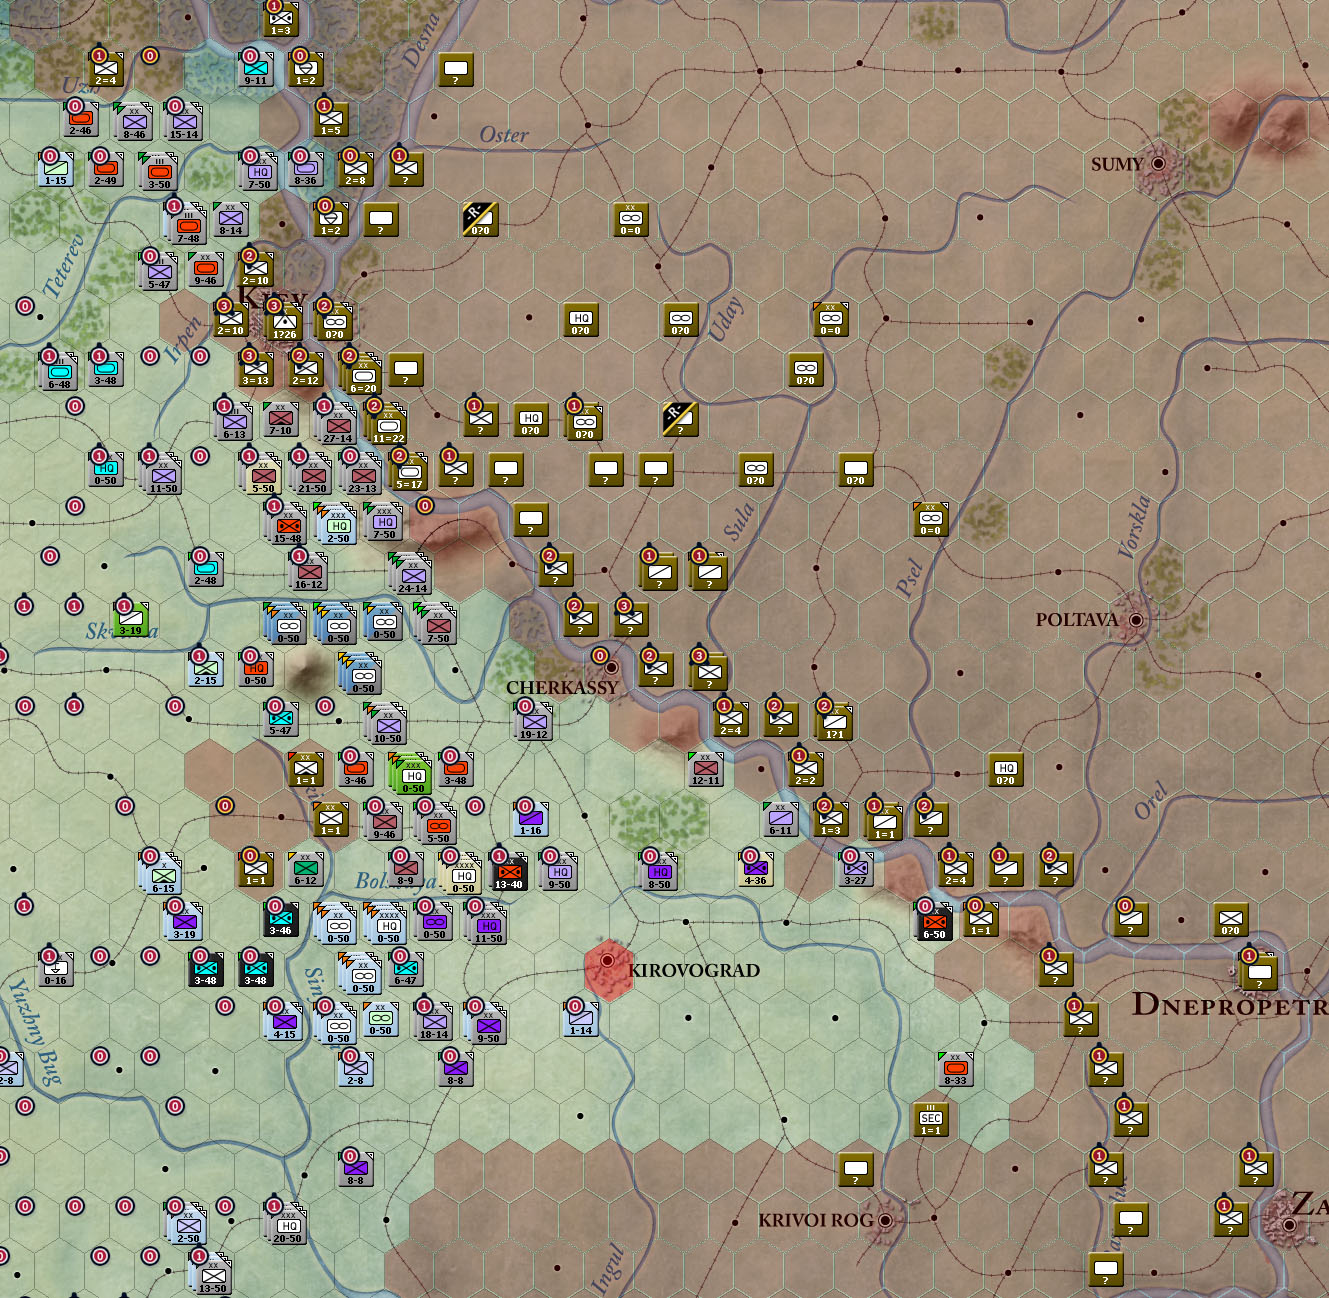Select the purple motorized counter labeled 8-36
This screenshot has height=1298, width=1329.
point(306,169)
